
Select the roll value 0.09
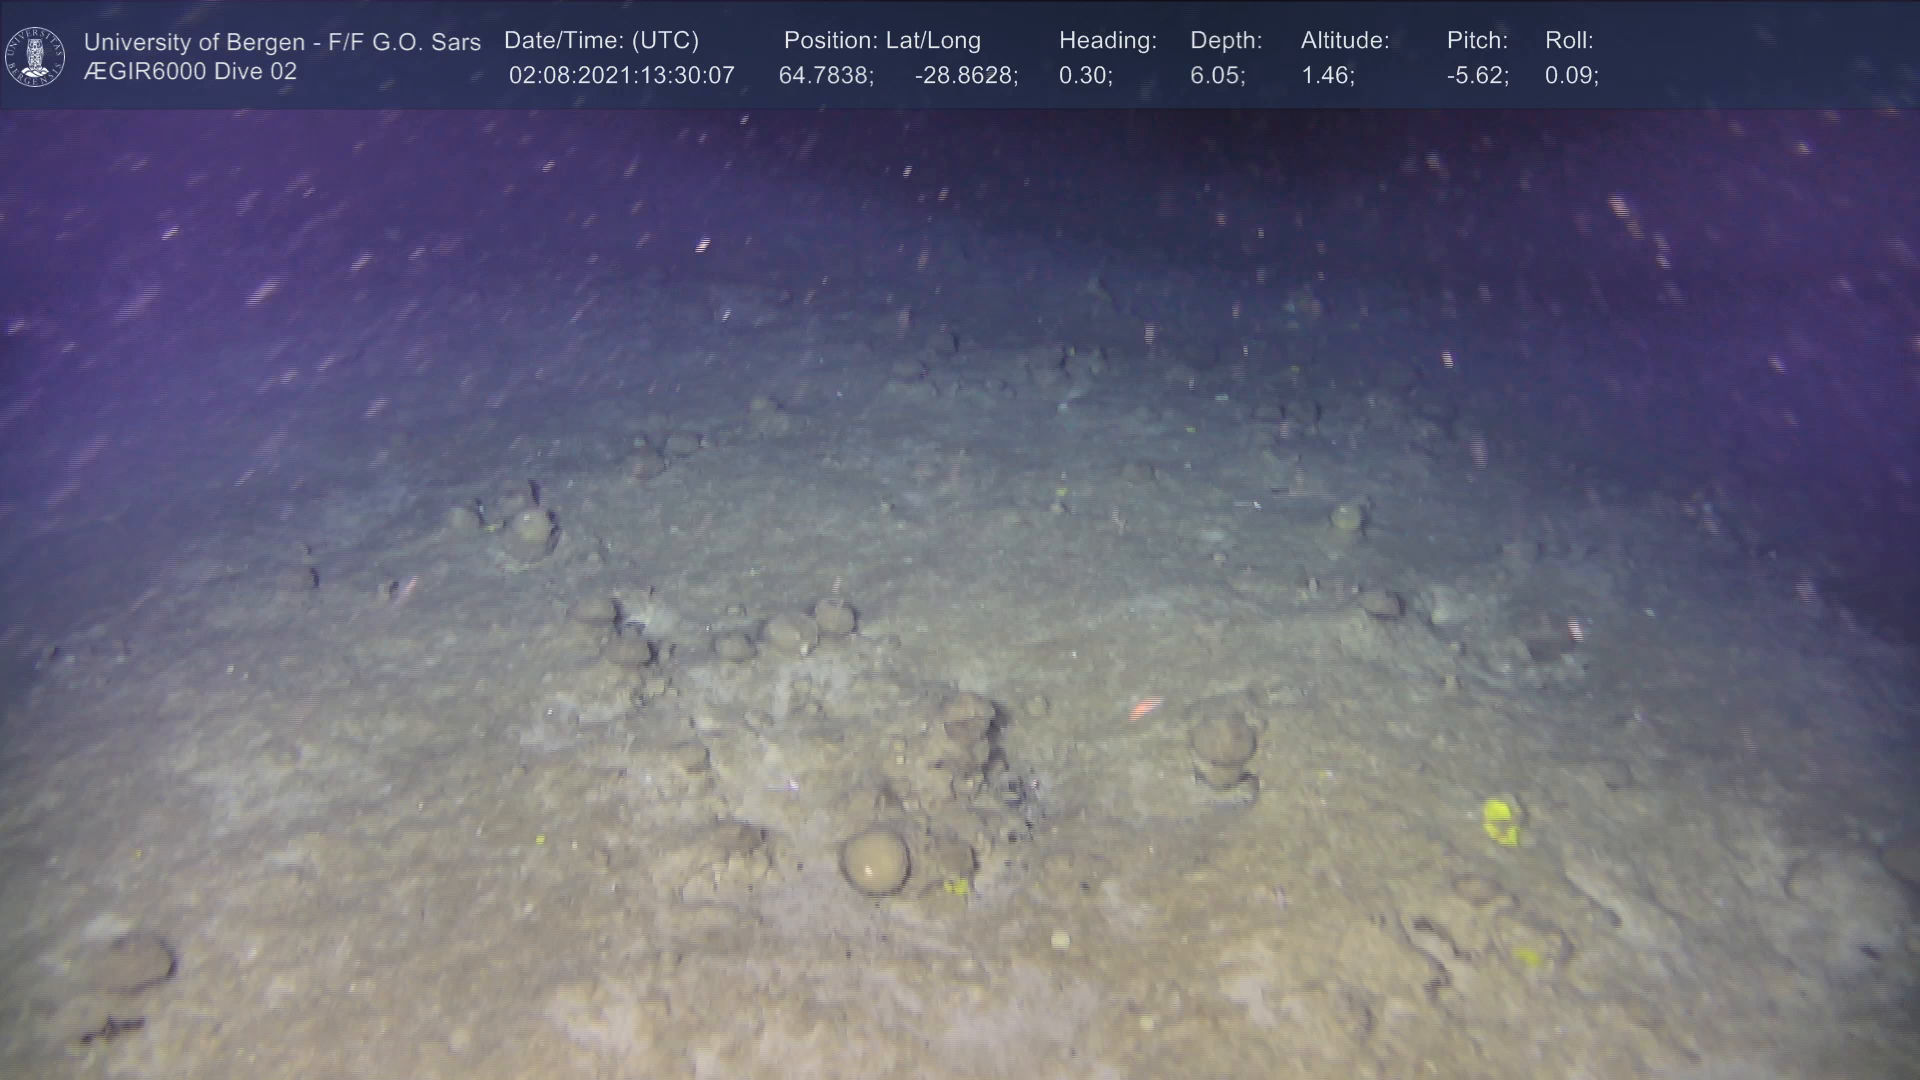click(x=1571, y=76)
